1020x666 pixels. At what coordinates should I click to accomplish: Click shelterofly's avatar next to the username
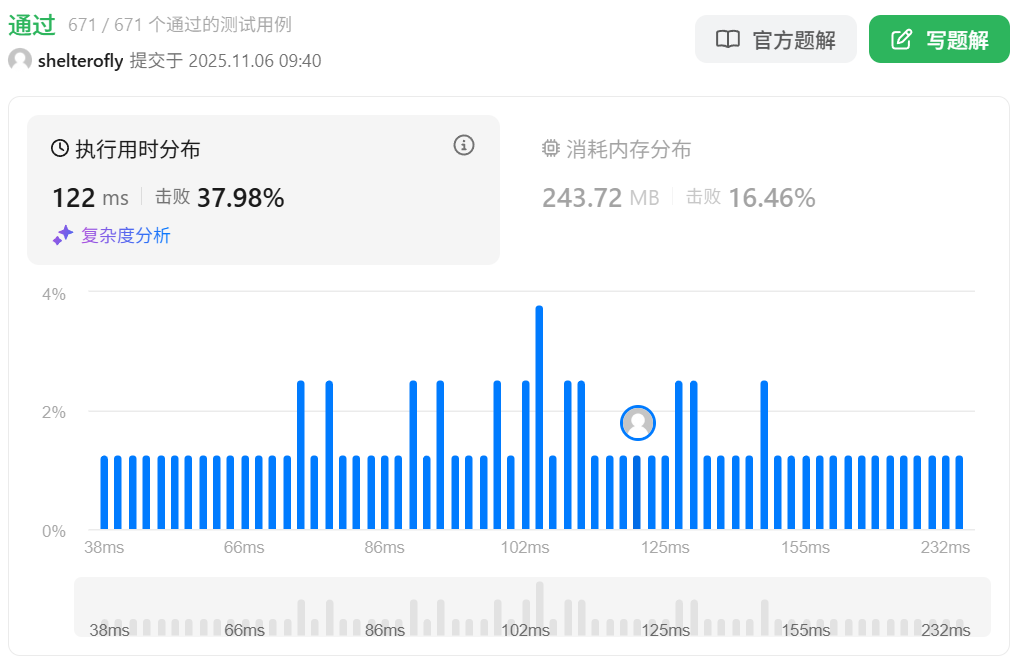20,60
